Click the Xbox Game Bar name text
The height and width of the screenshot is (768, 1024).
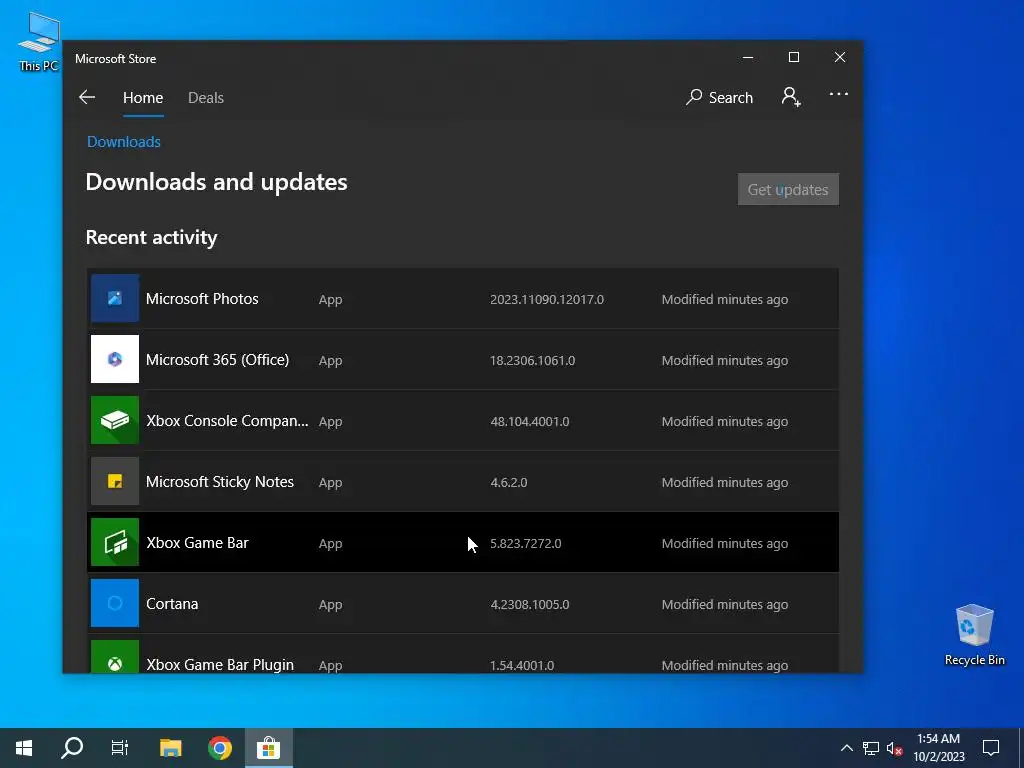click(197, 543)
